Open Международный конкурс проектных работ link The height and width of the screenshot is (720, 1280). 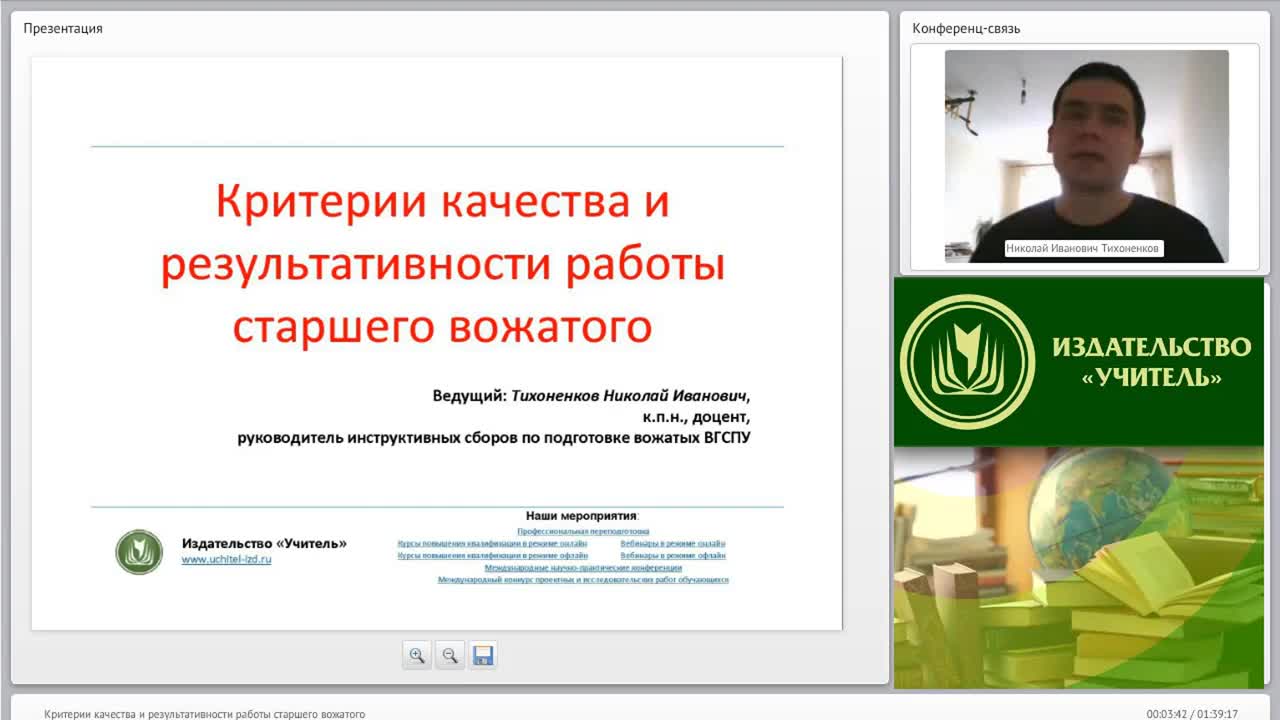coord(583,579)
